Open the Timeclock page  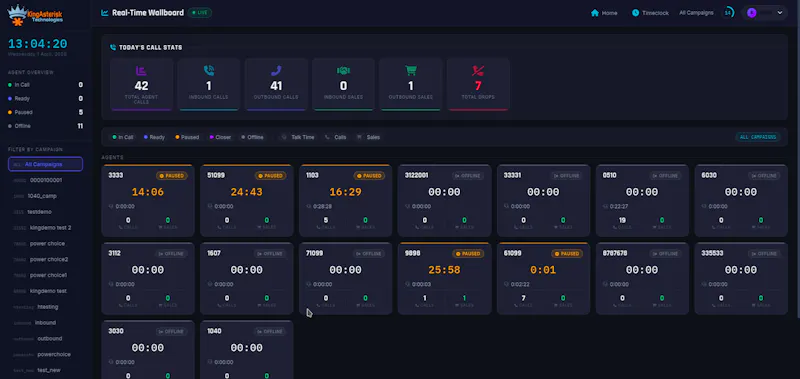(650, 13)
